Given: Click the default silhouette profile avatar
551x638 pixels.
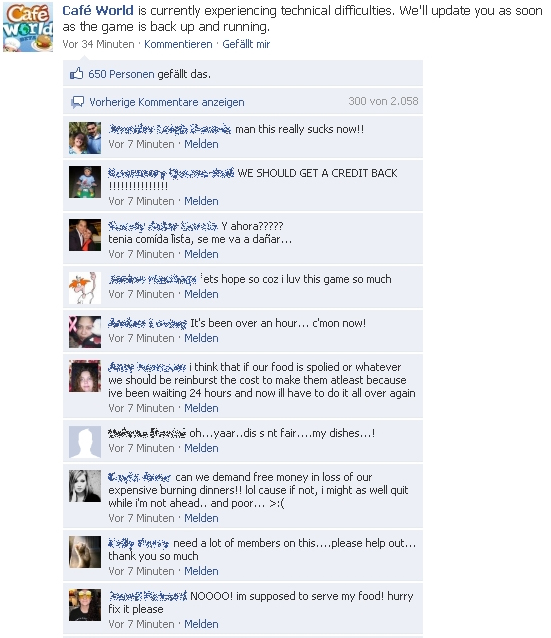Looking at the screenshot, I should 85,442.
